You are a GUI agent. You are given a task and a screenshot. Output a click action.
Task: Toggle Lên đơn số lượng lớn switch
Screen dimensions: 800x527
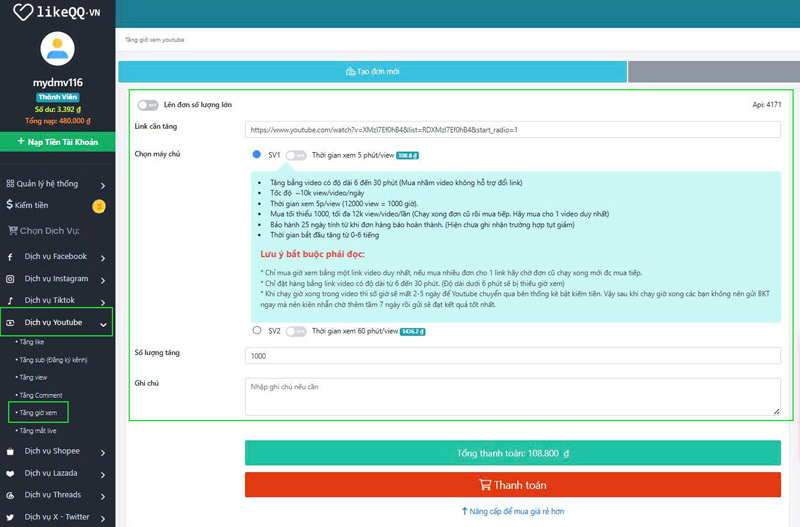[148, 105]
